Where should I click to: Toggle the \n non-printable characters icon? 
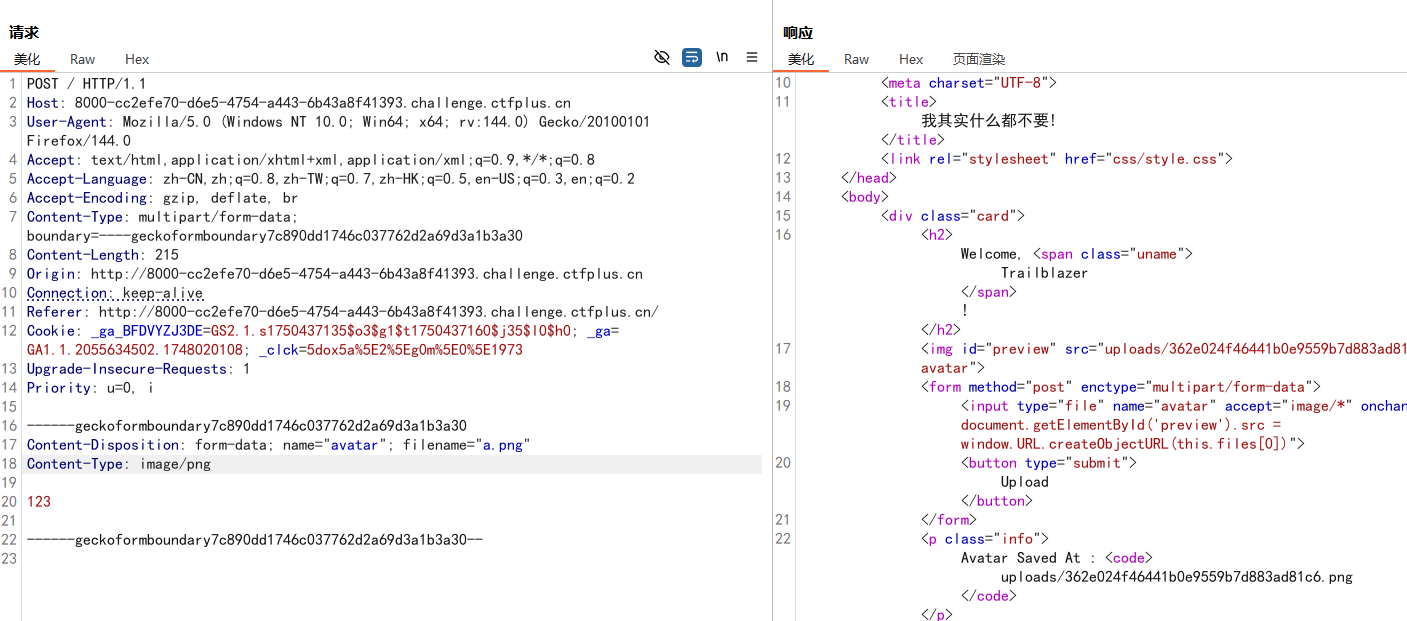pyautogui.click(x=722, y=58)
